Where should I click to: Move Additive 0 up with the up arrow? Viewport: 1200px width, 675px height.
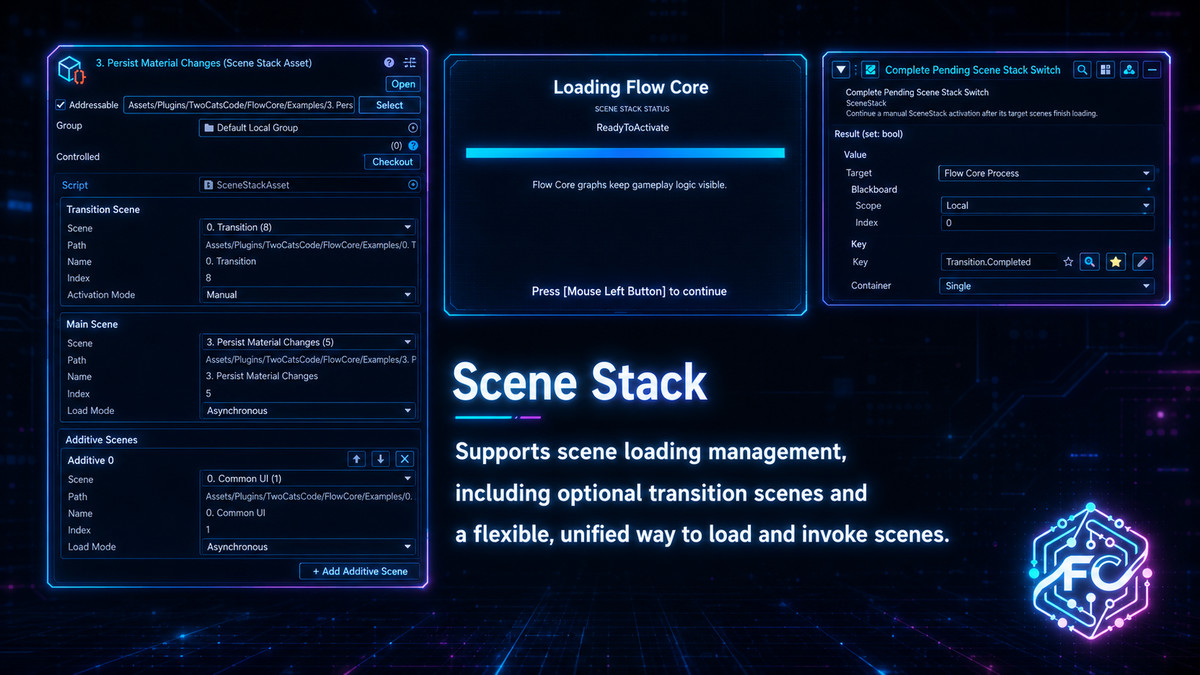357,459
